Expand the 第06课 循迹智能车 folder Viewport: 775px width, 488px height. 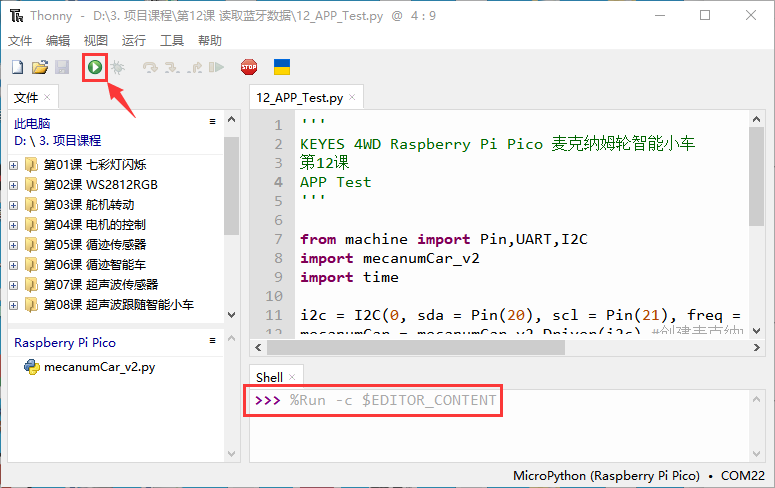click(x=14, y=266)
